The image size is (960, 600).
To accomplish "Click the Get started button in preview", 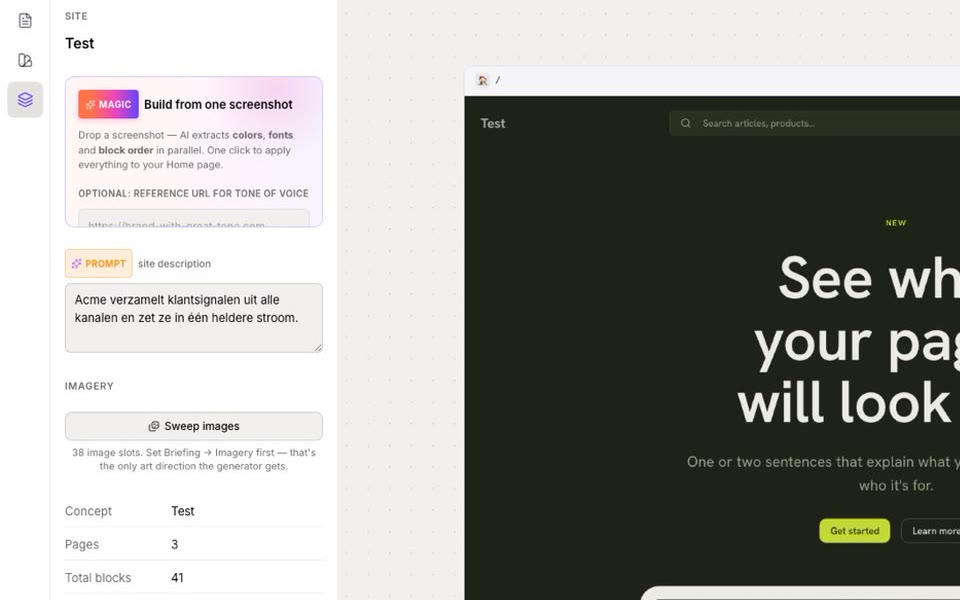I will tap(854, 531).
